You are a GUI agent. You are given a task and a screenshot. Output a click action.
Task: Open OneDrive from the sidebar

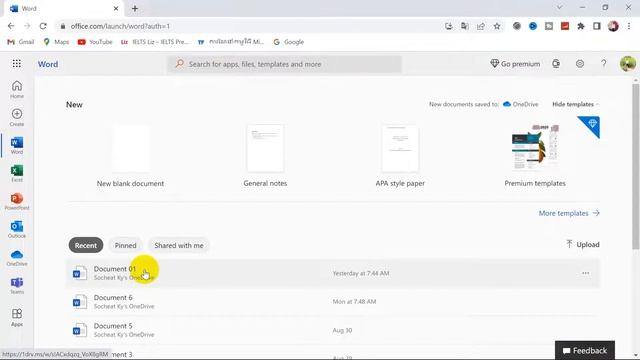click(17, 258)
